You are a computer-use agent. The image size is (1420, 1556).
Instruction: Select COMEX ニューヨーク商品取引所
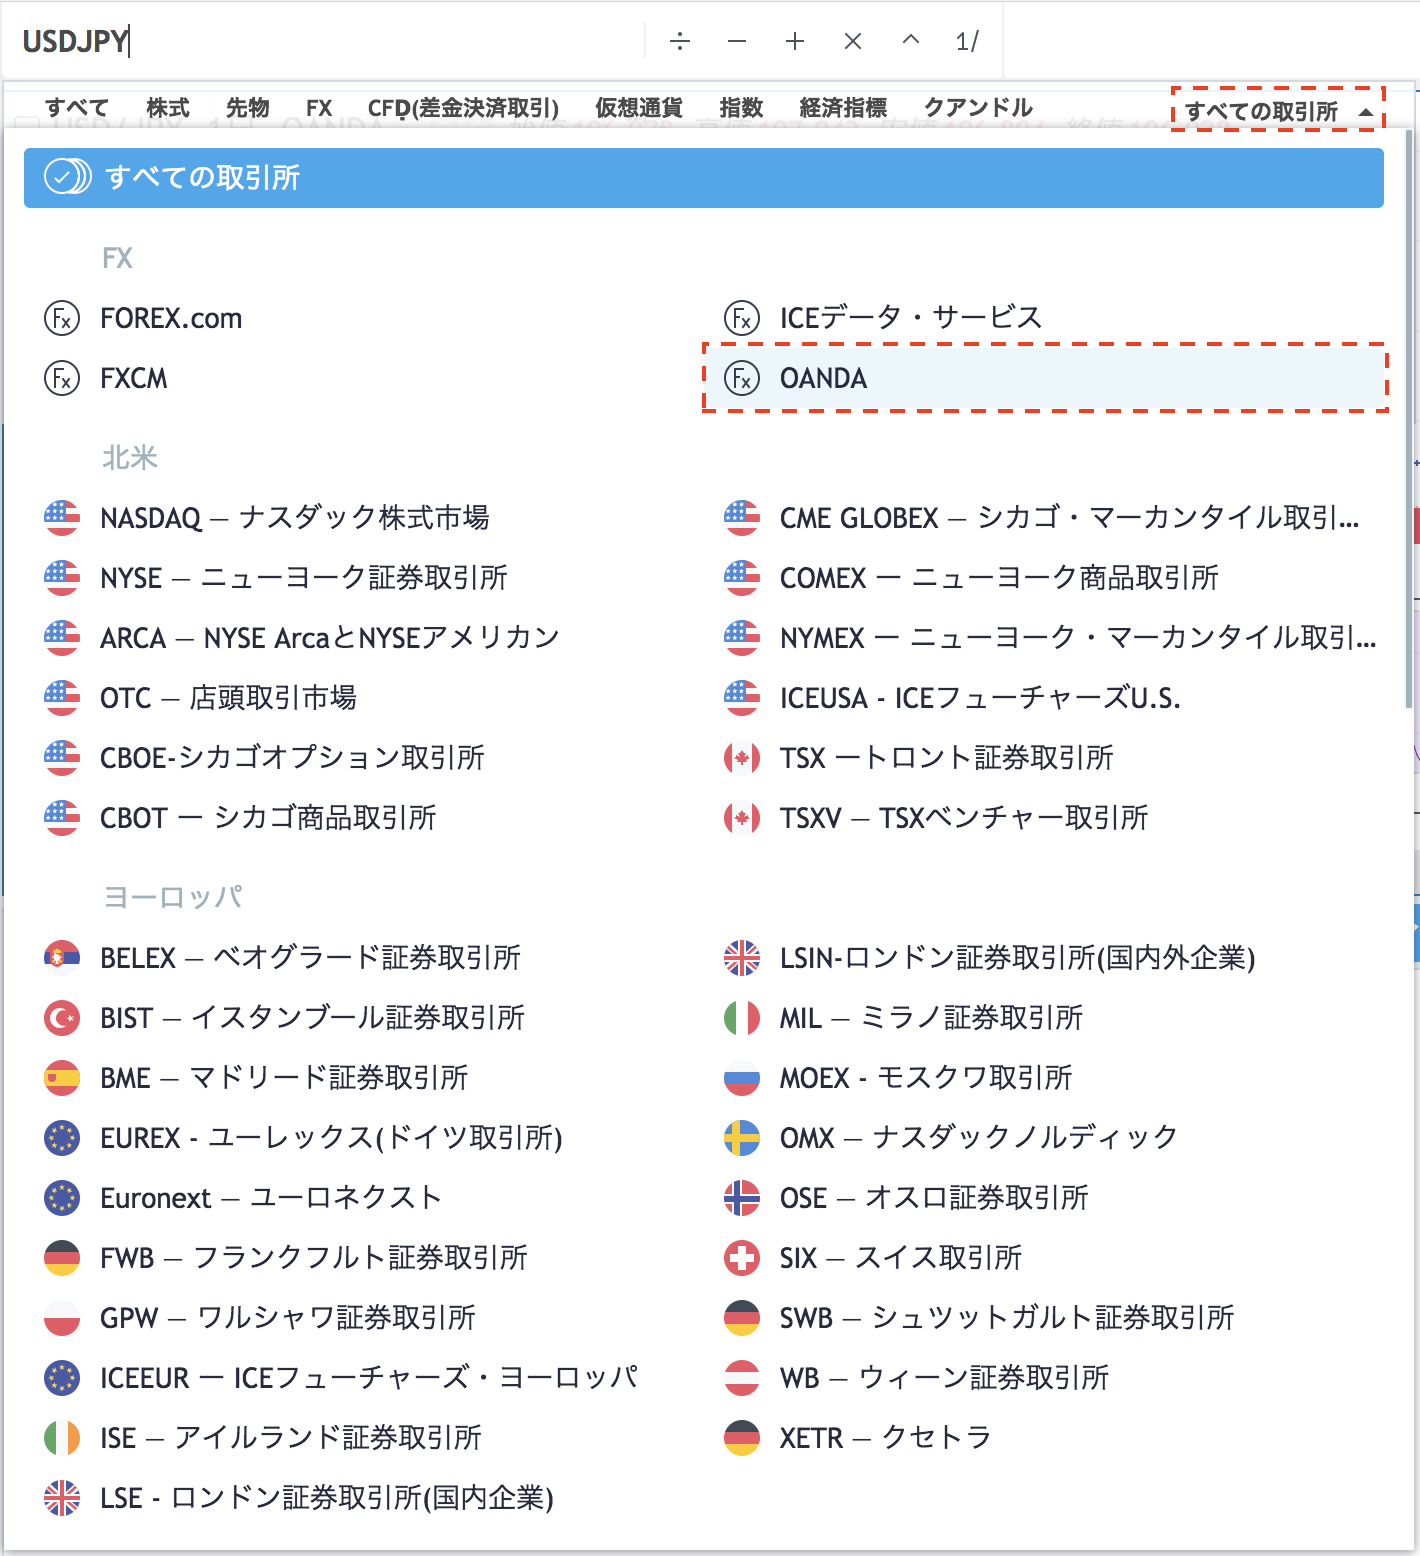coord(1044,578)
